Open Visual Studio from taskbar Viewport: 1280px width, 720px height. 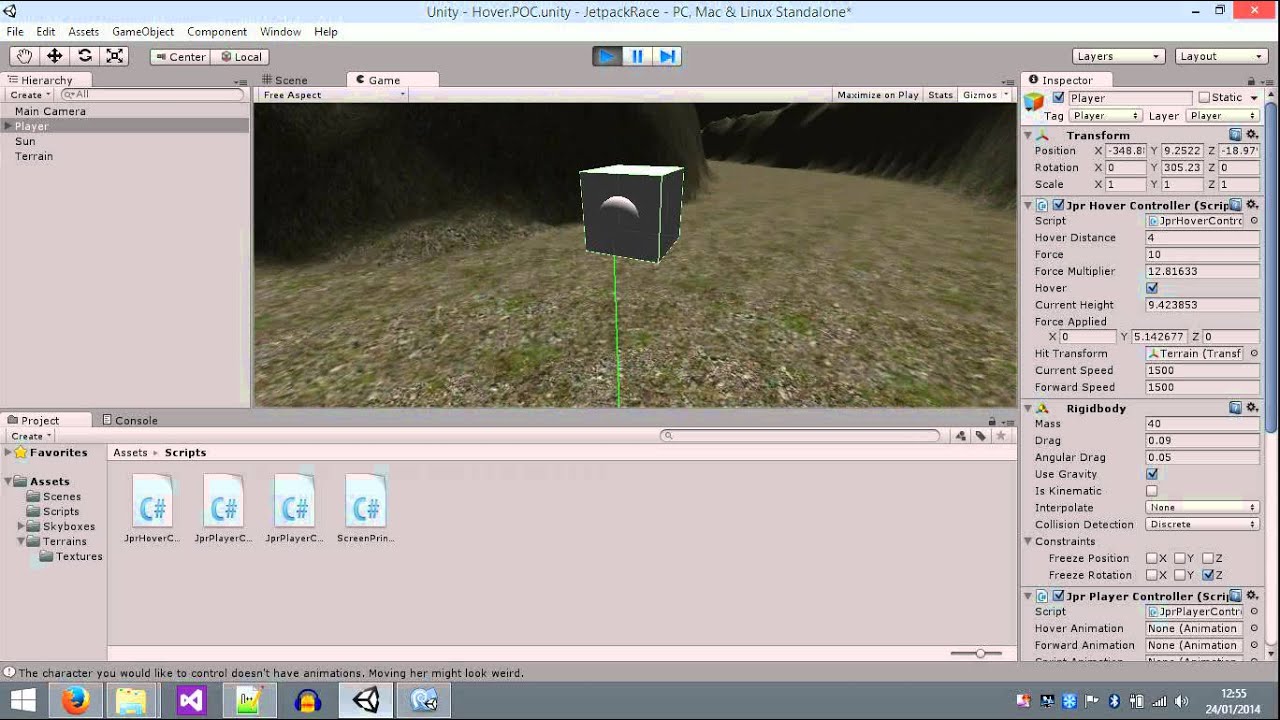click(191, 701)
